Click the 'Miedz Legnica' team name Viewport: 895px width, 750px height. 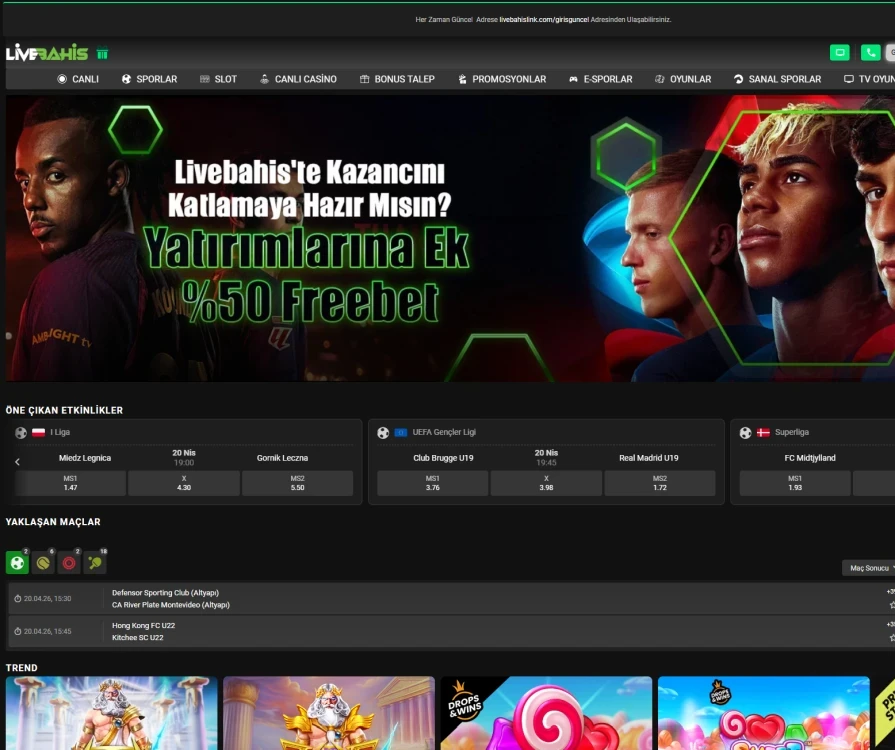coord(85,458)
